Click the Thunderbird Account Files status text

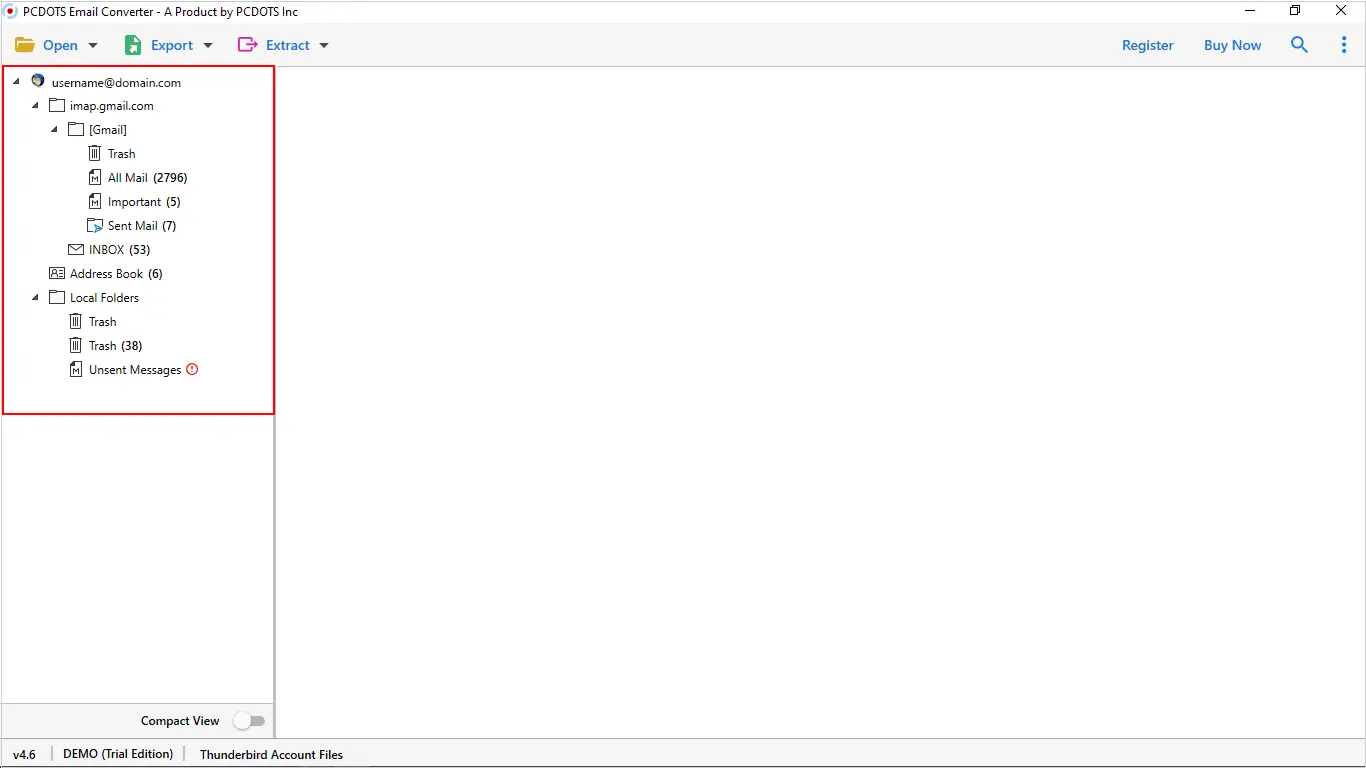coord(271,755)
